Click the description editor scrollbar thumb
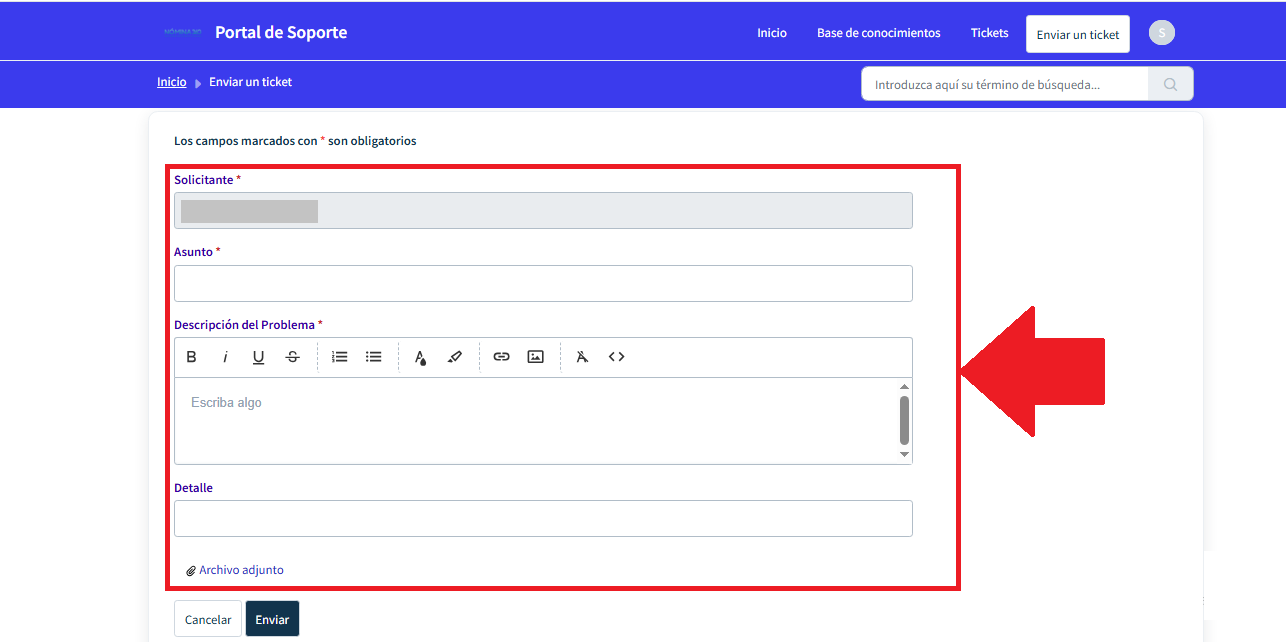The width and height of the screenshot is (1286, 642). tap(904, 420)
